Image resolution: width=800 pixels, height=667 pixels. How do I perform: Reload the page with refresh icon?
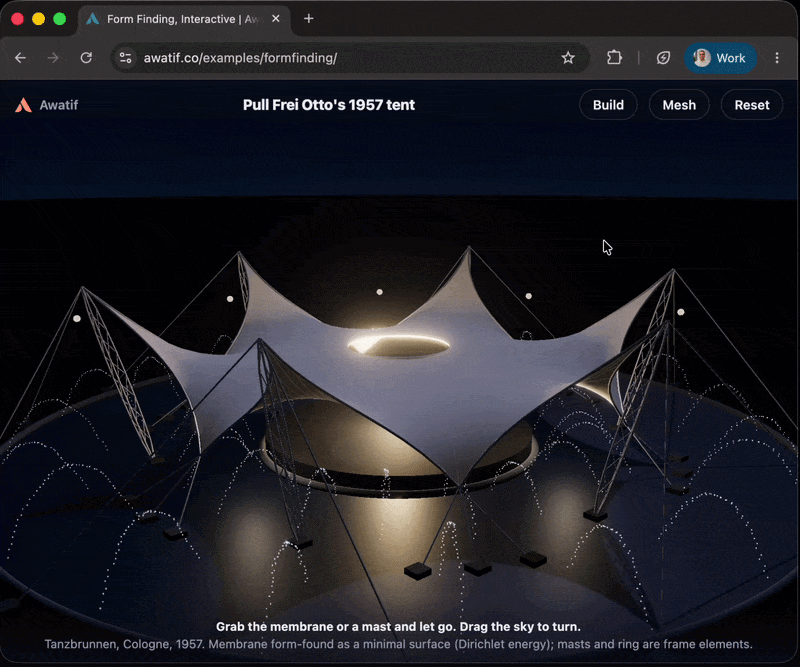click(x=86, y=58)
